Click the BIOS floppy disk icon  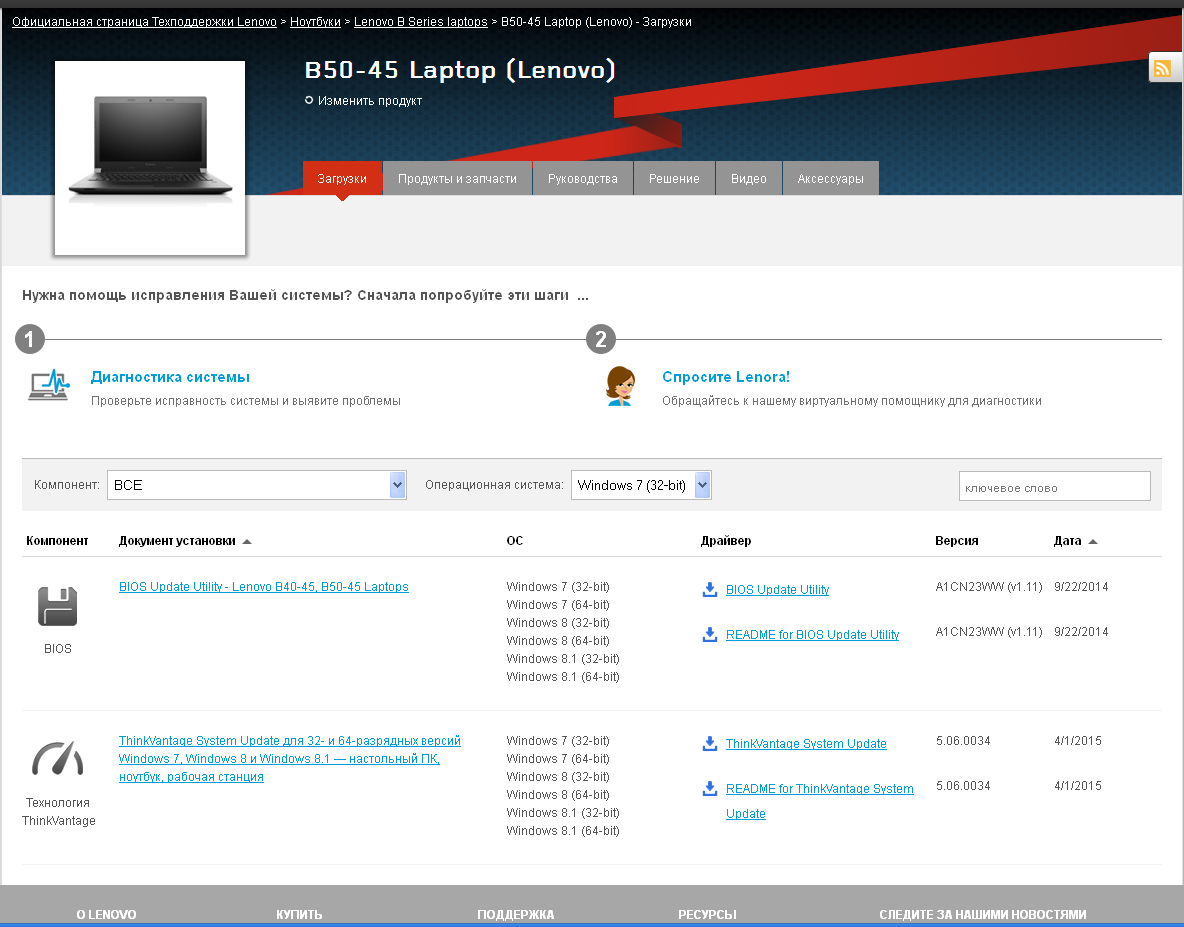click(57, 606)
